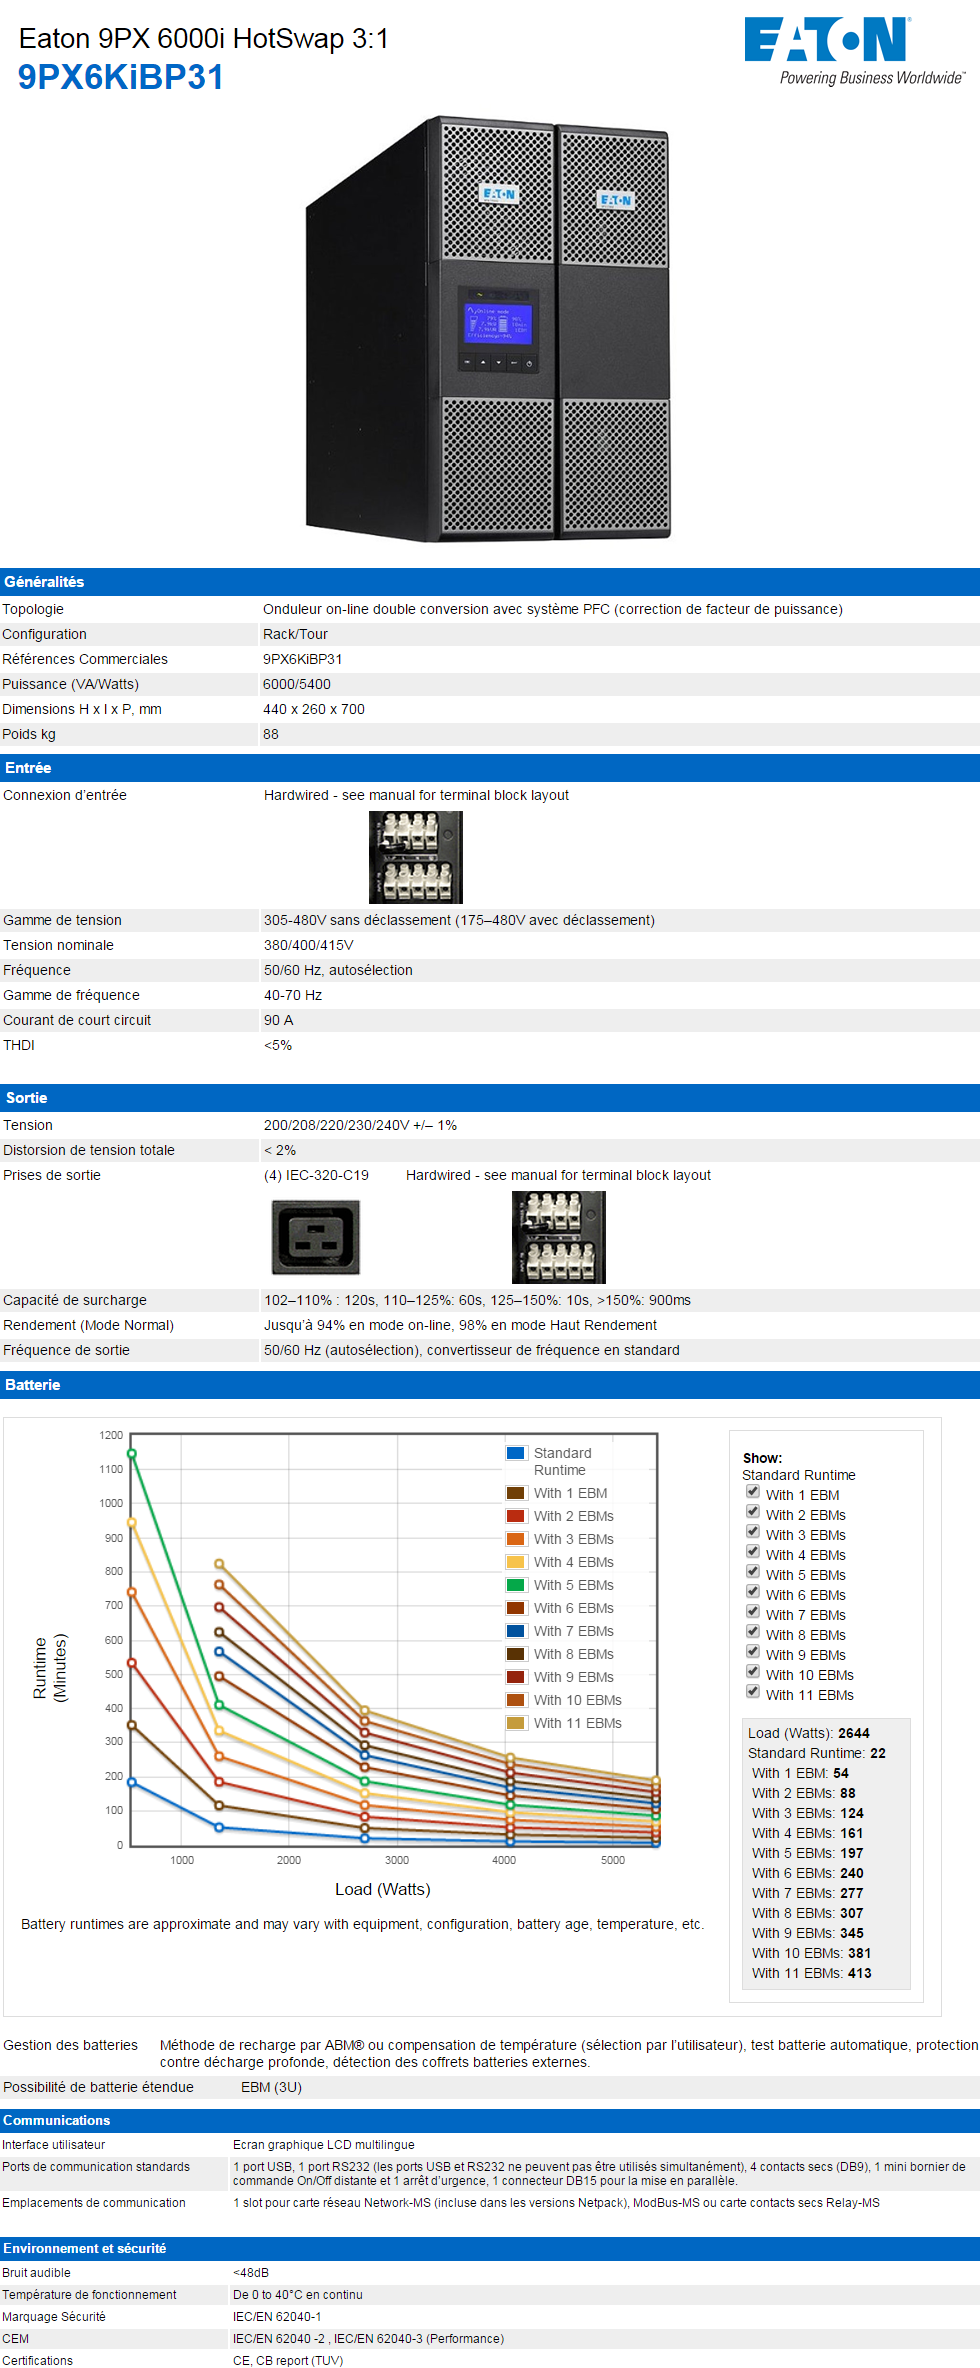This screenshot has height=2368, width=980.
Task: Click the With 5 EBMs green legend swatch
Action: click(x=516, y=1585)
